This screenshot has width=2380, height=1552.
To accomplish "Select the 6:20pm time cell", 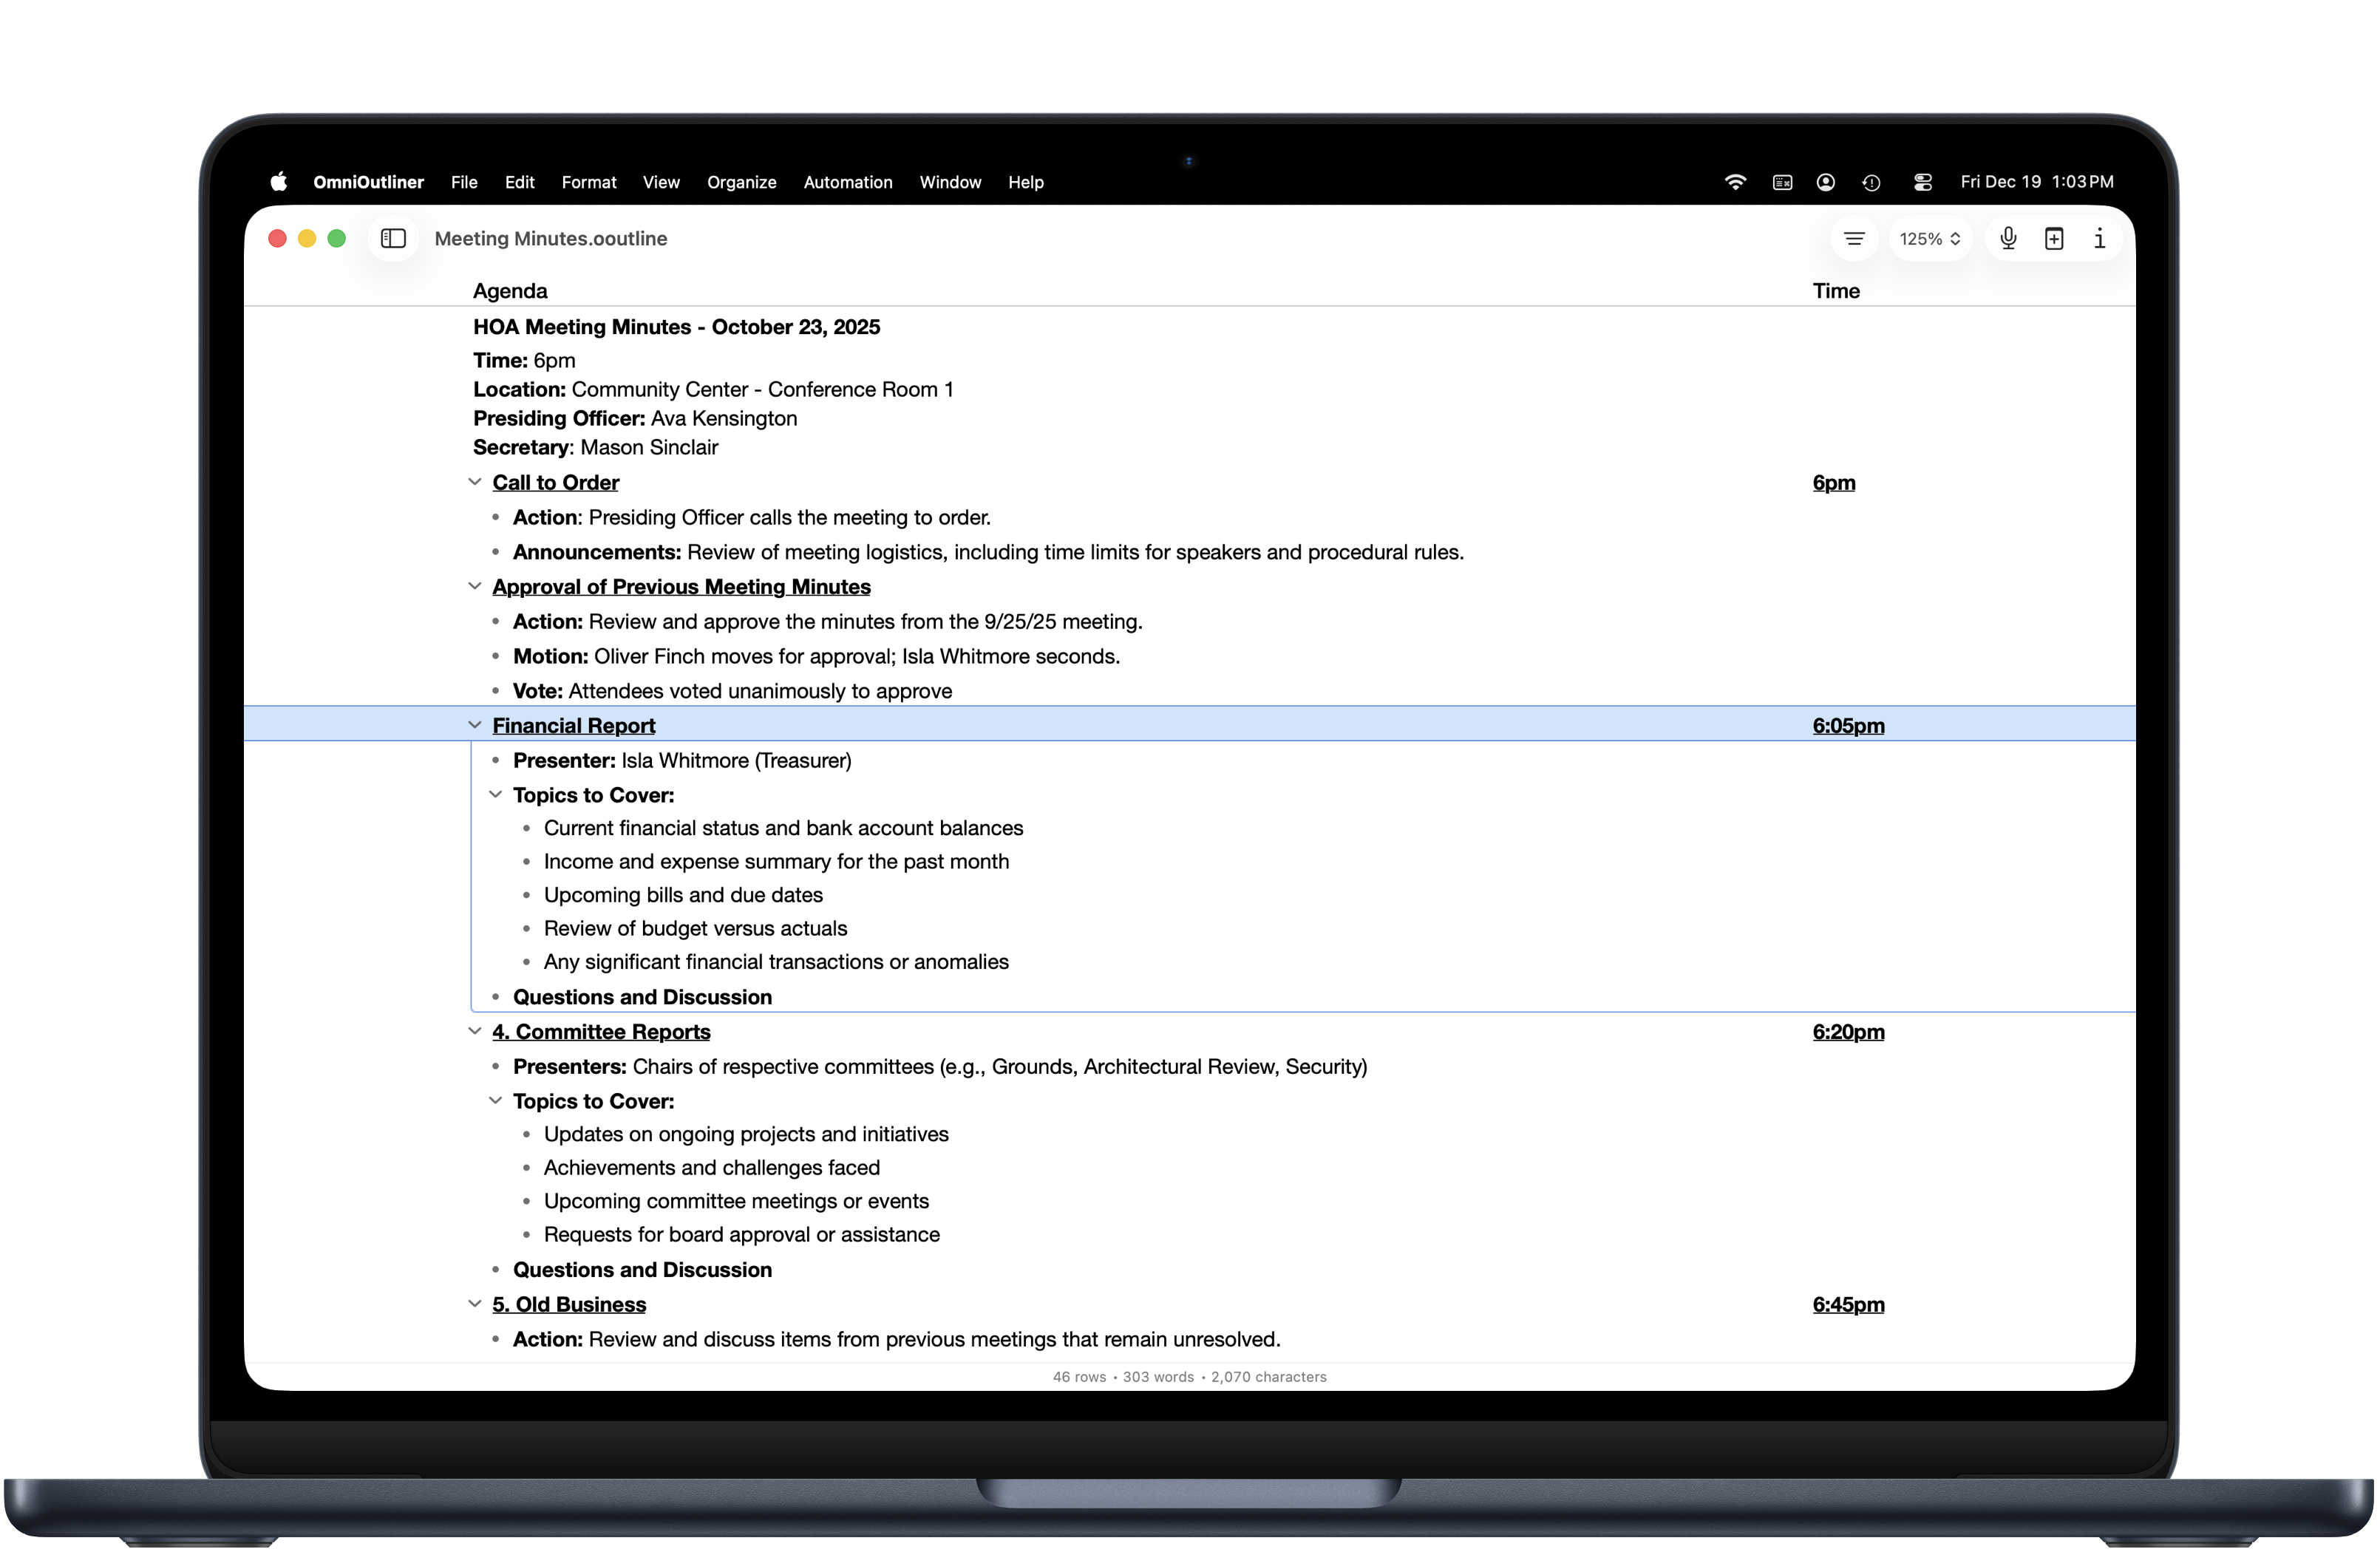I will (x=1847, y=1032).
